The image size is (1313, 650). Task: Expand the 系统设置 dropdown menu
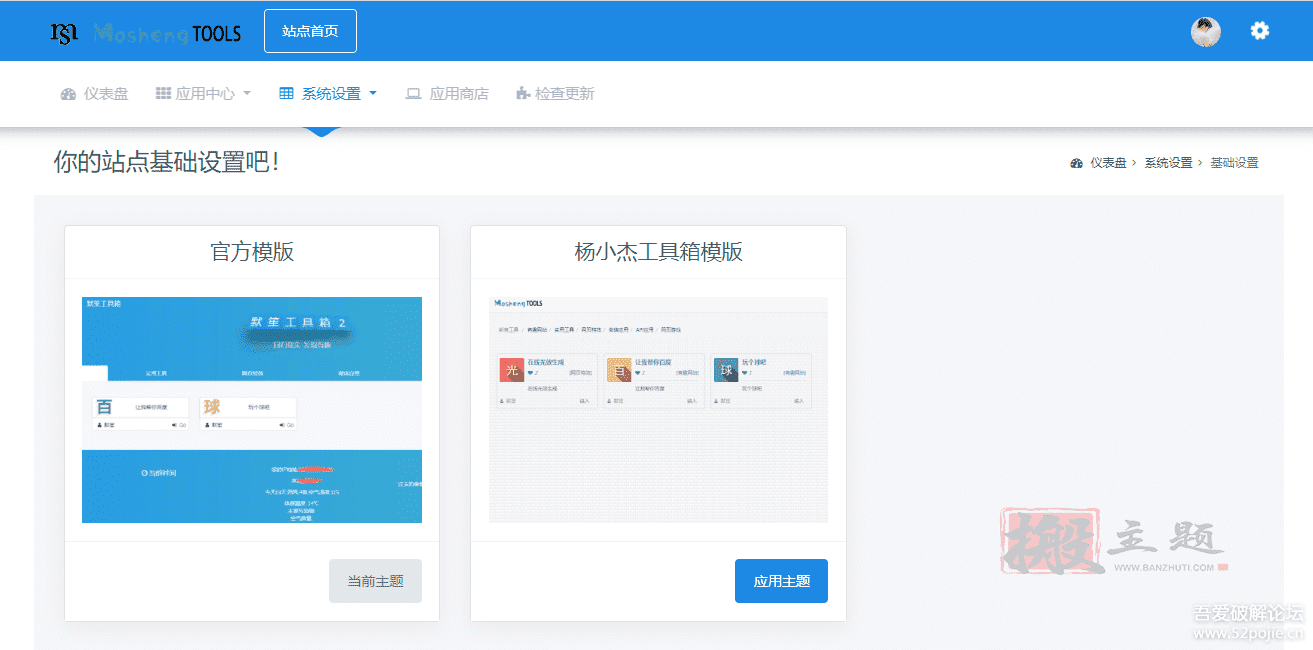pos(328,94)
